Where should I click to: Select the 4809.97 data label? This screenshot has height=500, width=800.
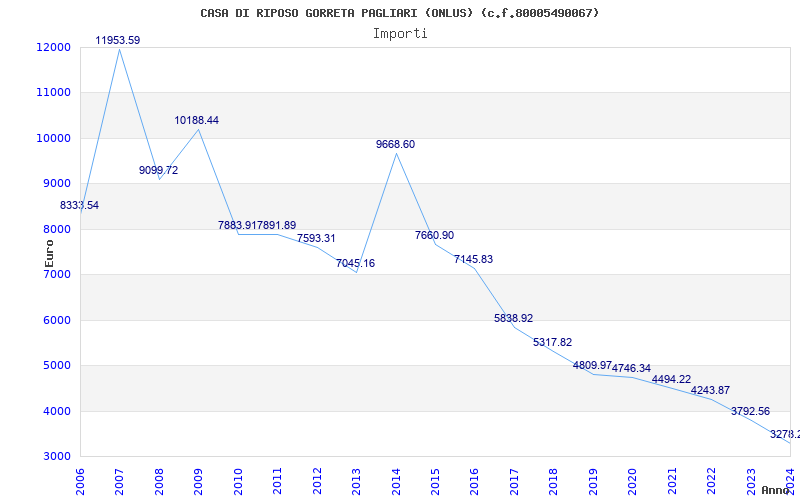click(x=592, y=365)
